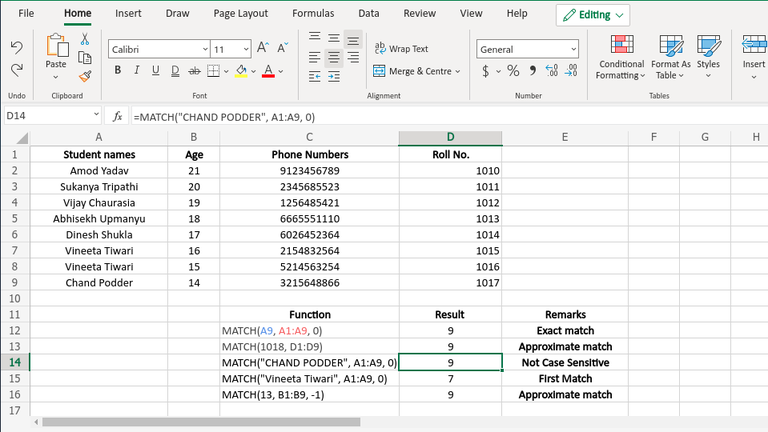Click the Editing mode button
This screenshot has width=768, height=432.
(594, 15)
